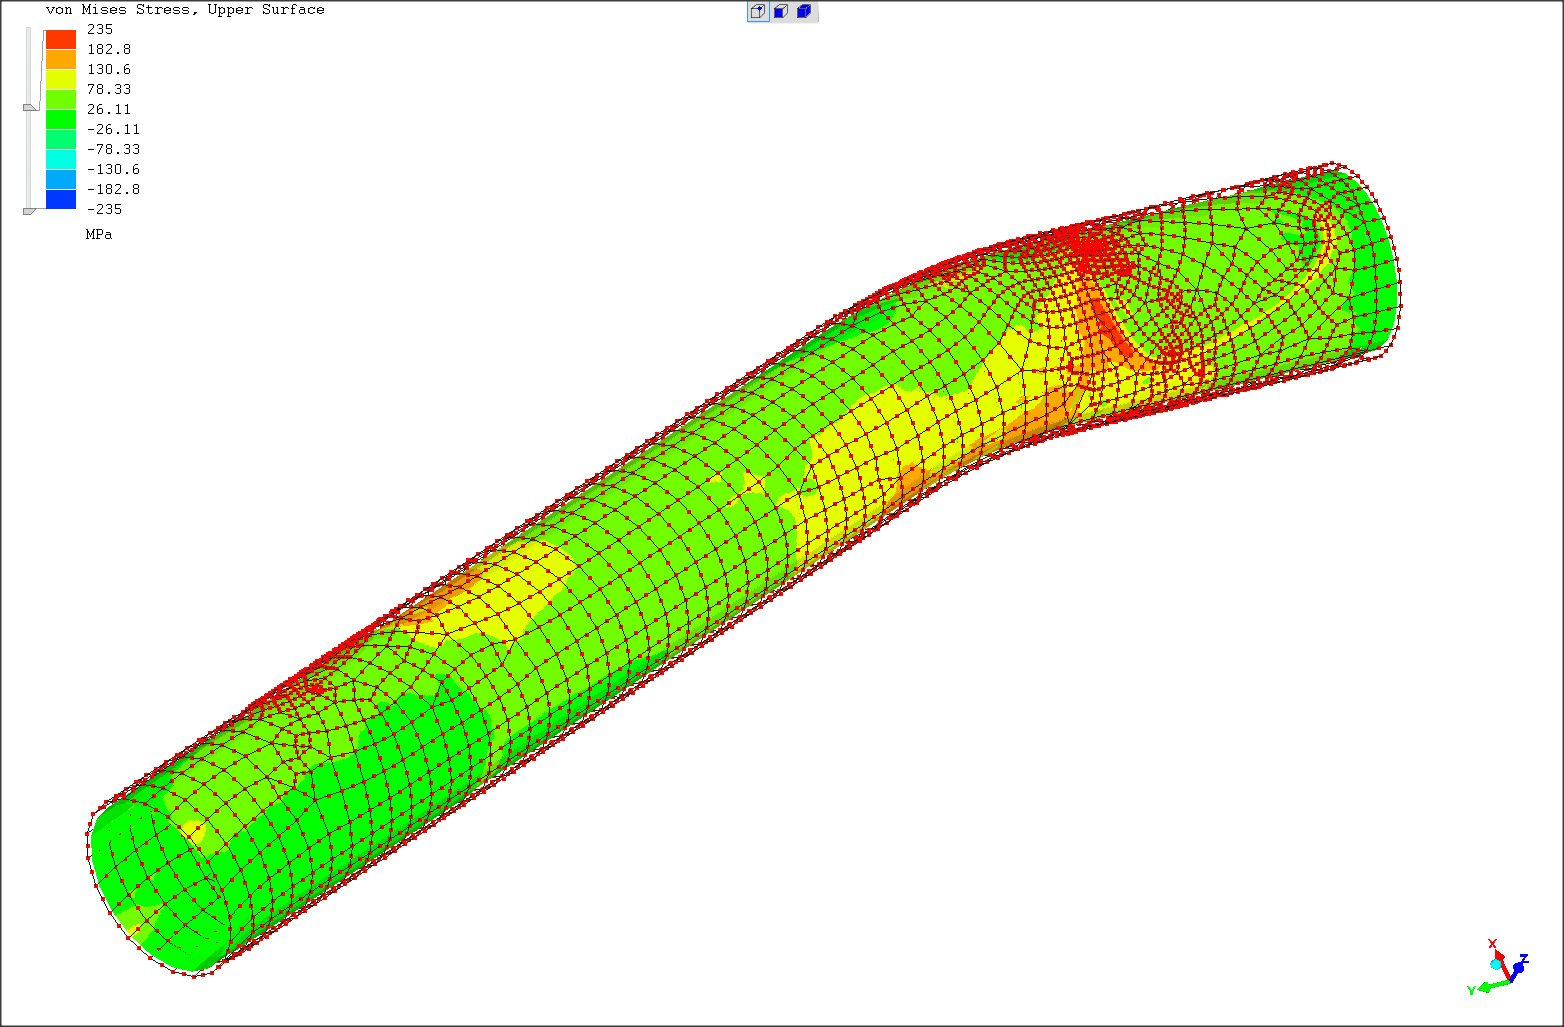Click the legend maximum value 235

pos(100,29)
